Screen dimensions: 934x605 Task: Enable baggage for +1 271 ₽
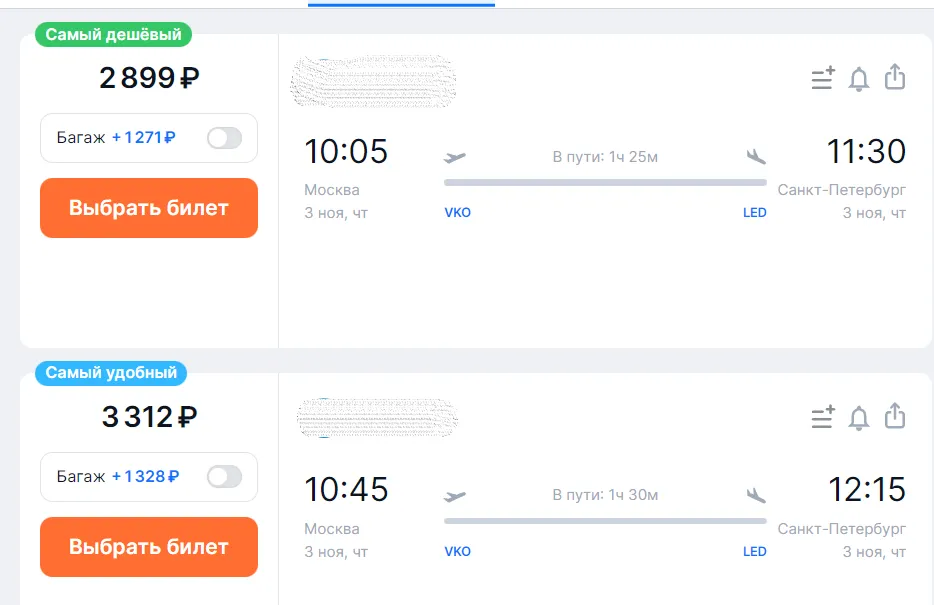224,138
